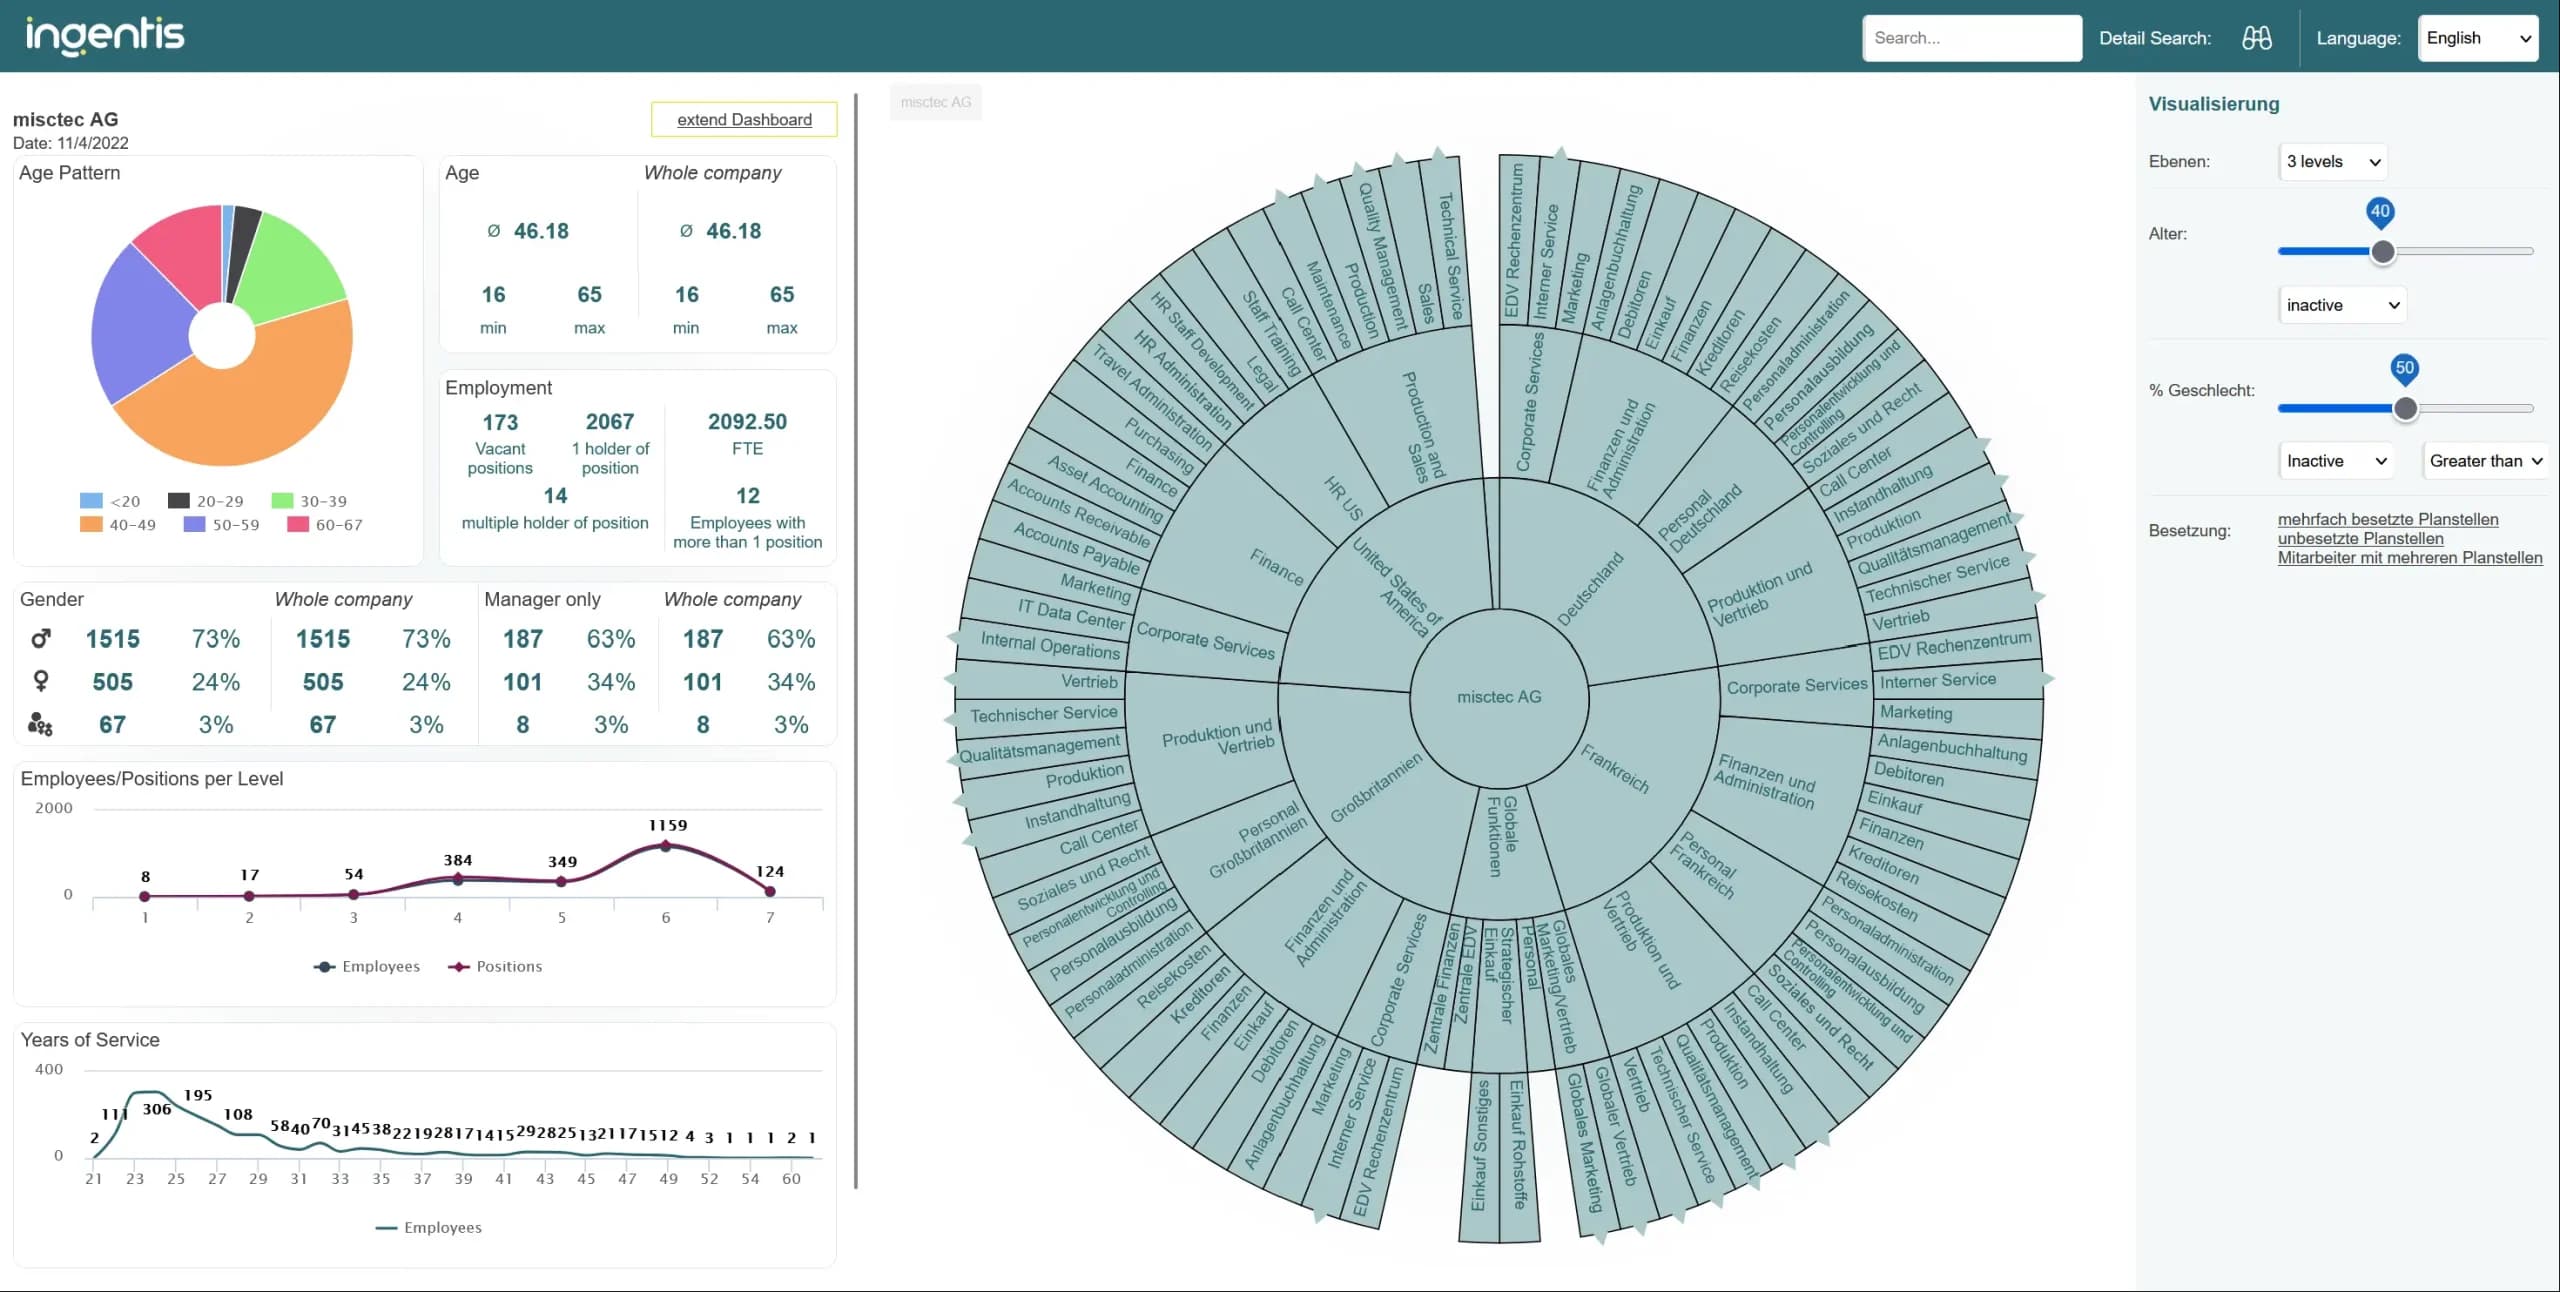Viewport: 2560px width, 1292px height.
Task: Click the extend Dashboard button
Action: [x=744, y=119]
